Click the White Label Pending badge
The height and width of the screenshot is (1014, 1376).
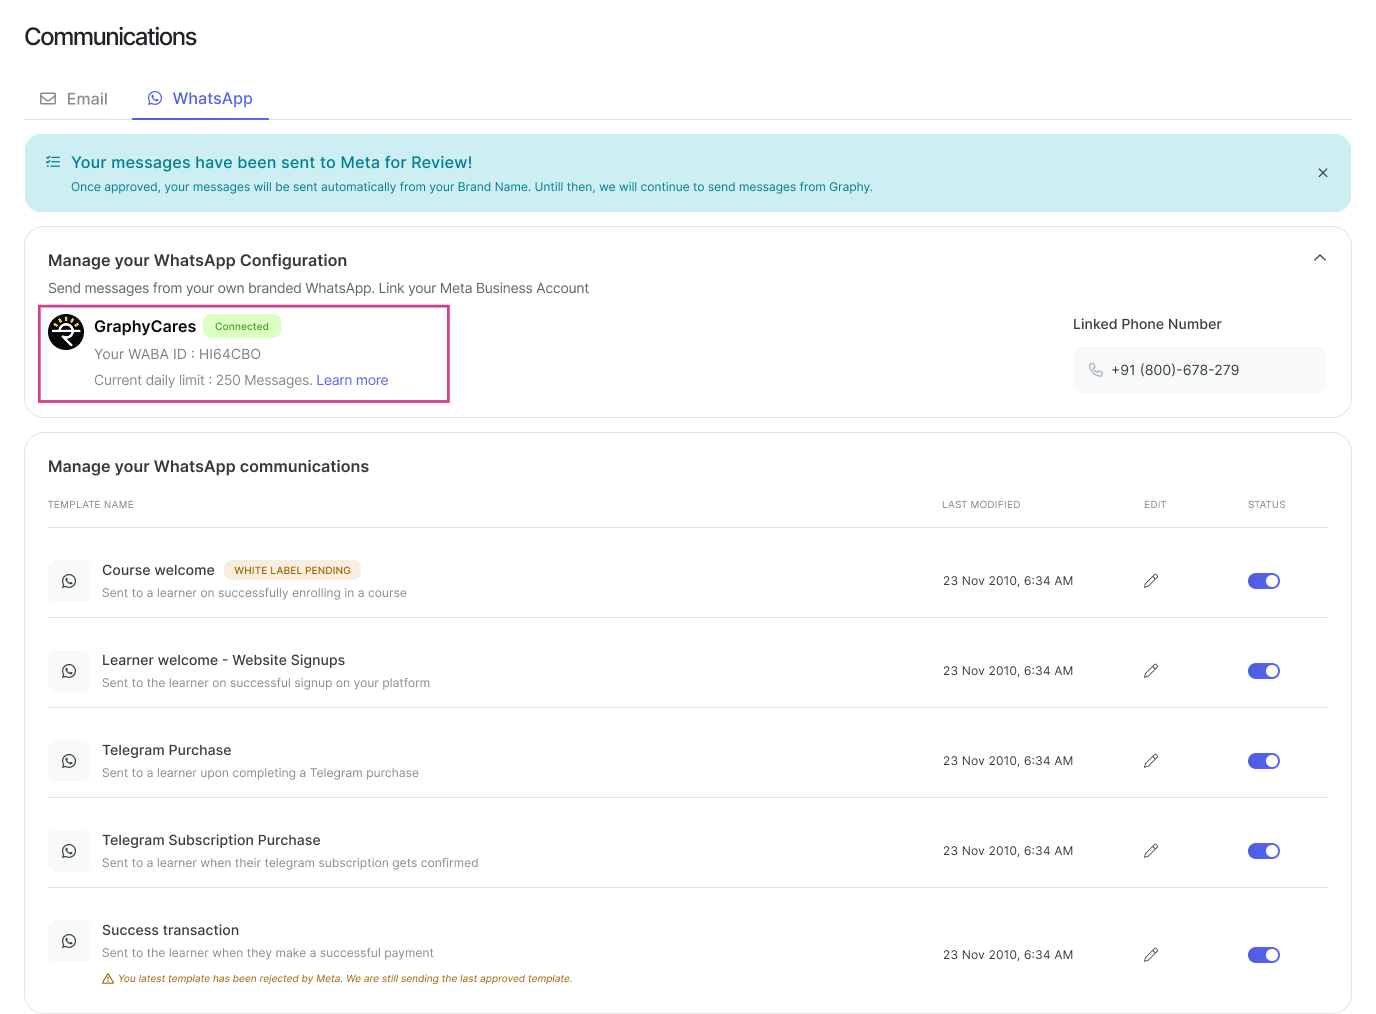click(x=292, y=570)
